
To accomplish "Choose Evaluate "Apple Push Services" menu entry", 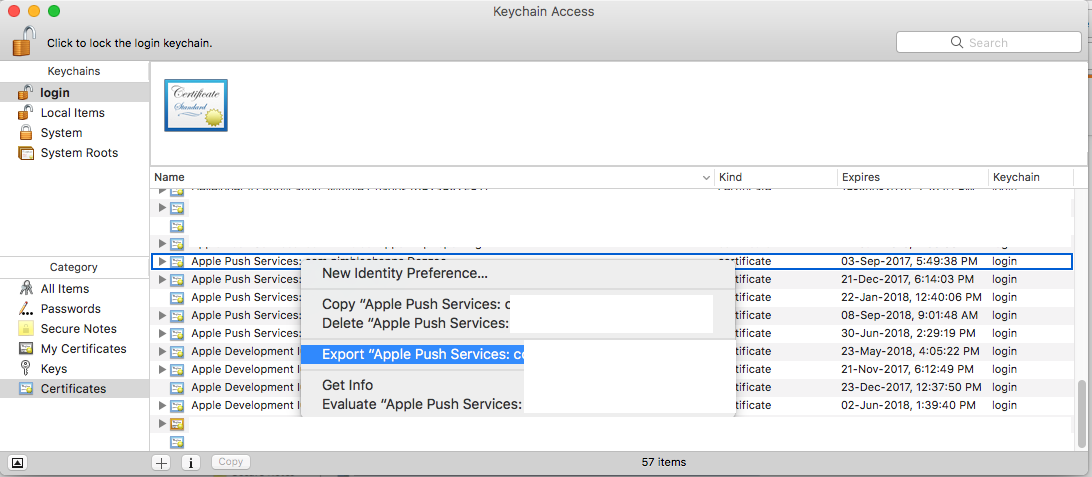I will tap(517, 404).
